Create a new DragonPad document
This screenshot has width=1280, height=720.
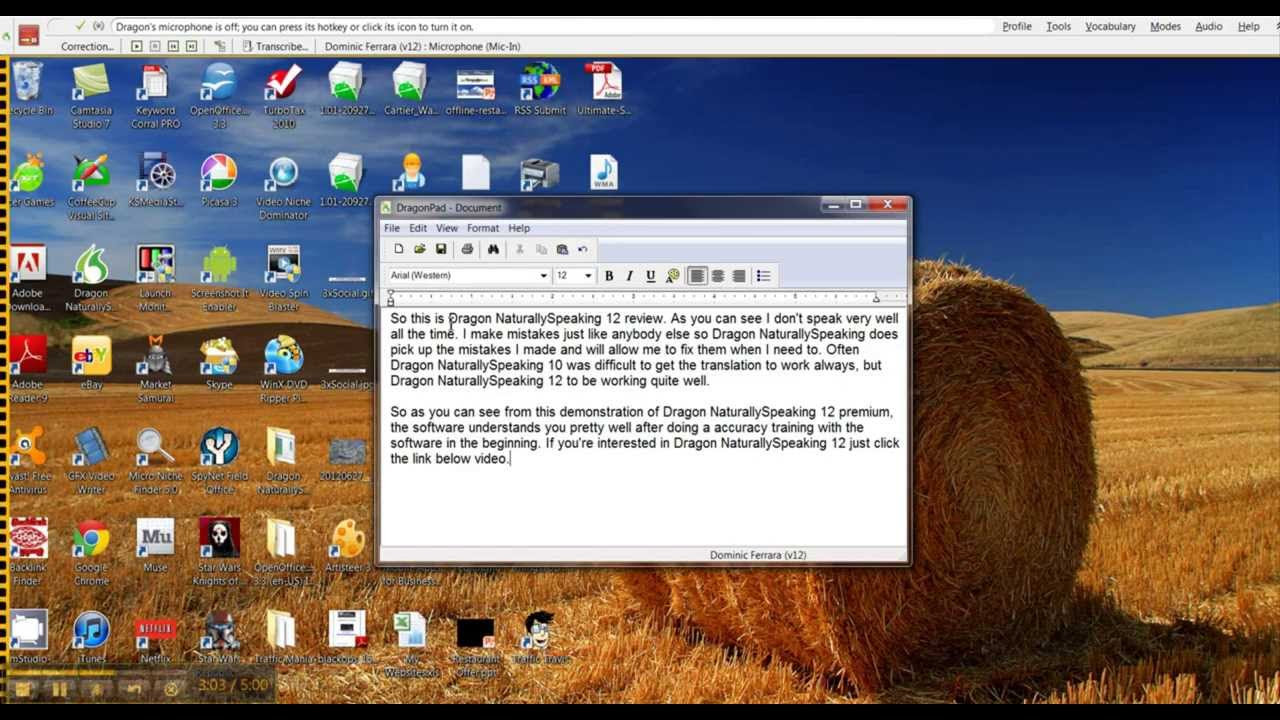[399, 249]
